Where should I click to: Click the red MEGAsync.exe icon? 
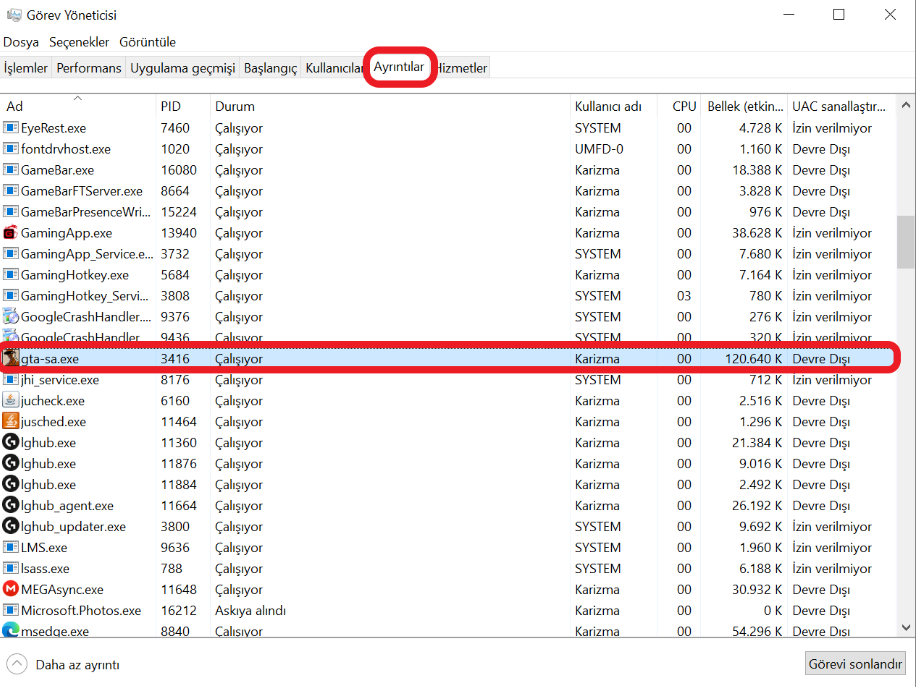click(x=11, y=589)
